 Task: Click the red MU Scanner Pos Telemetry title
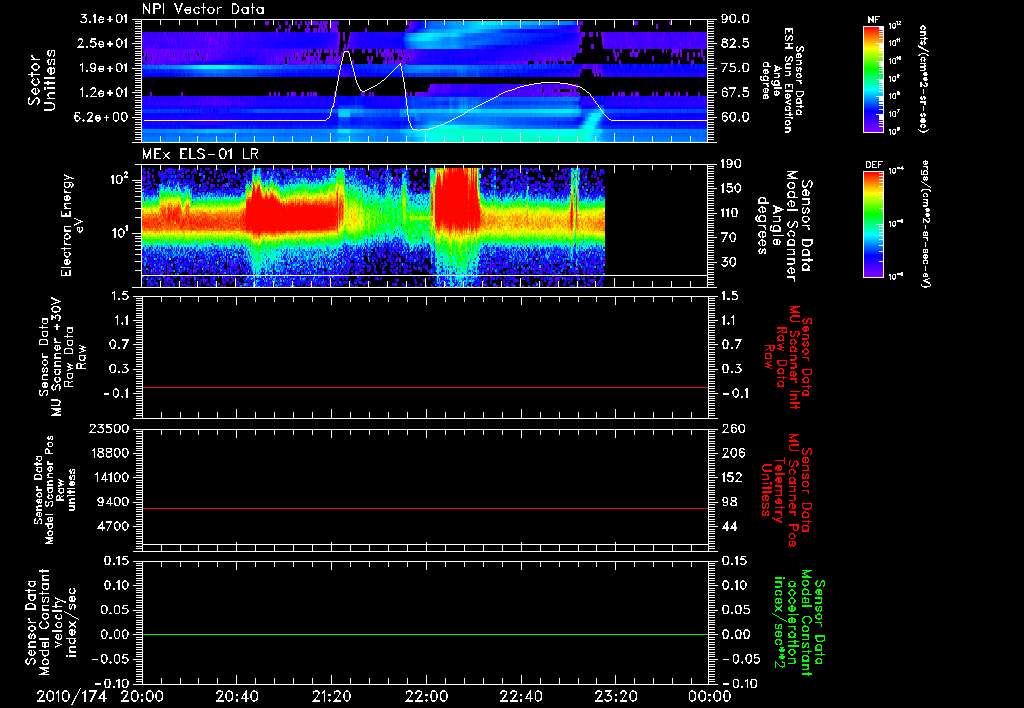(x=786, y=490)
